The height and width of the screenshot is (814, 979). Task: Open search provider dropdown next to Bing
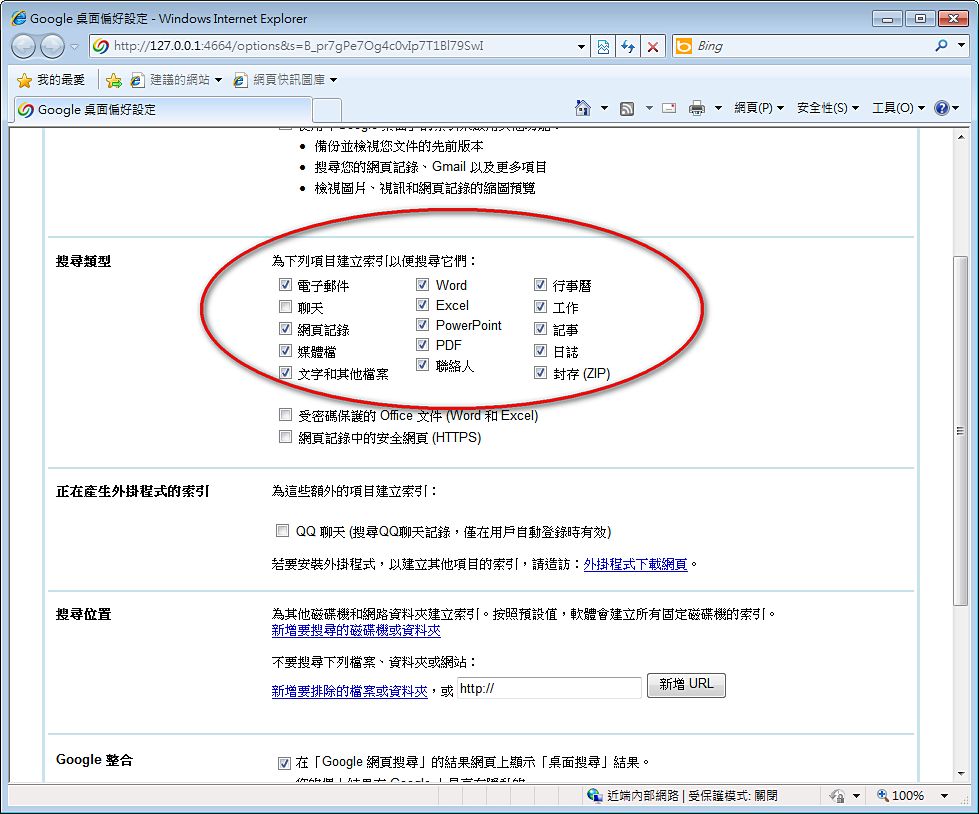pyautogui.click(x=962, y=46)
